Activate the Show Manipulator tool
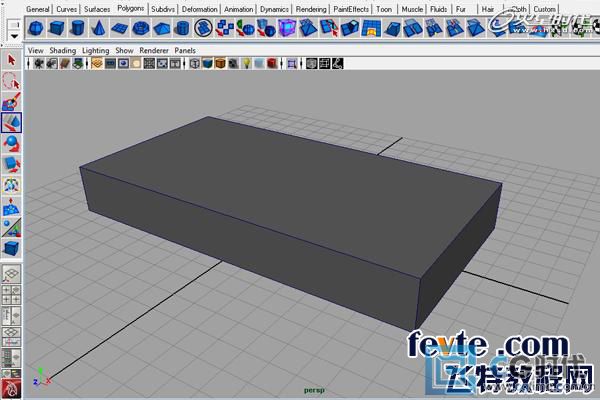Viewport: 600px width, 400px height. click(11, 227)
